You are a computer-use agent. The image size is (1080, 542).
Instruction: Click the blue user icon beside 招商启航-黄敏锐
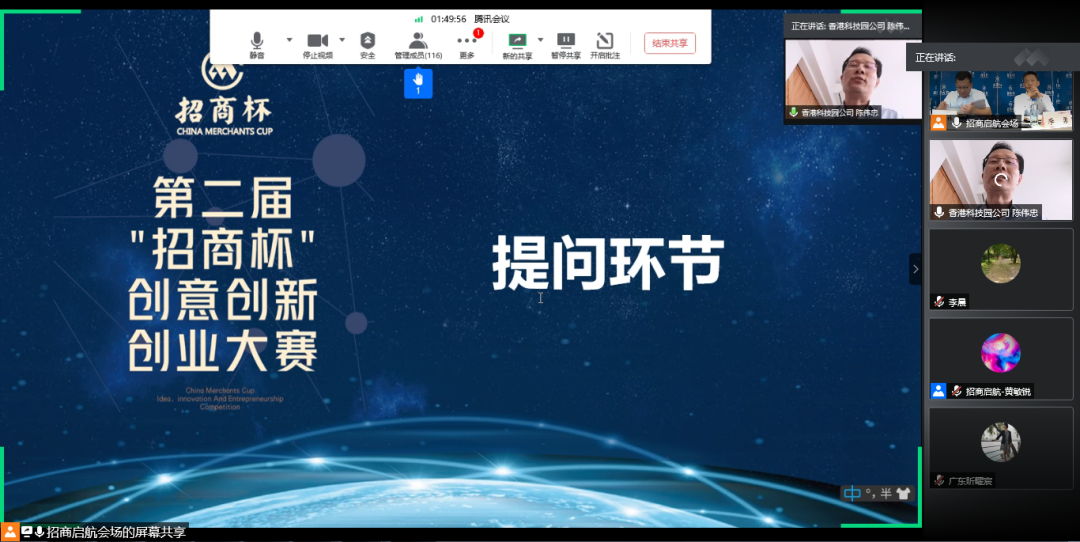pyautogui.click(x=938, y=391)
